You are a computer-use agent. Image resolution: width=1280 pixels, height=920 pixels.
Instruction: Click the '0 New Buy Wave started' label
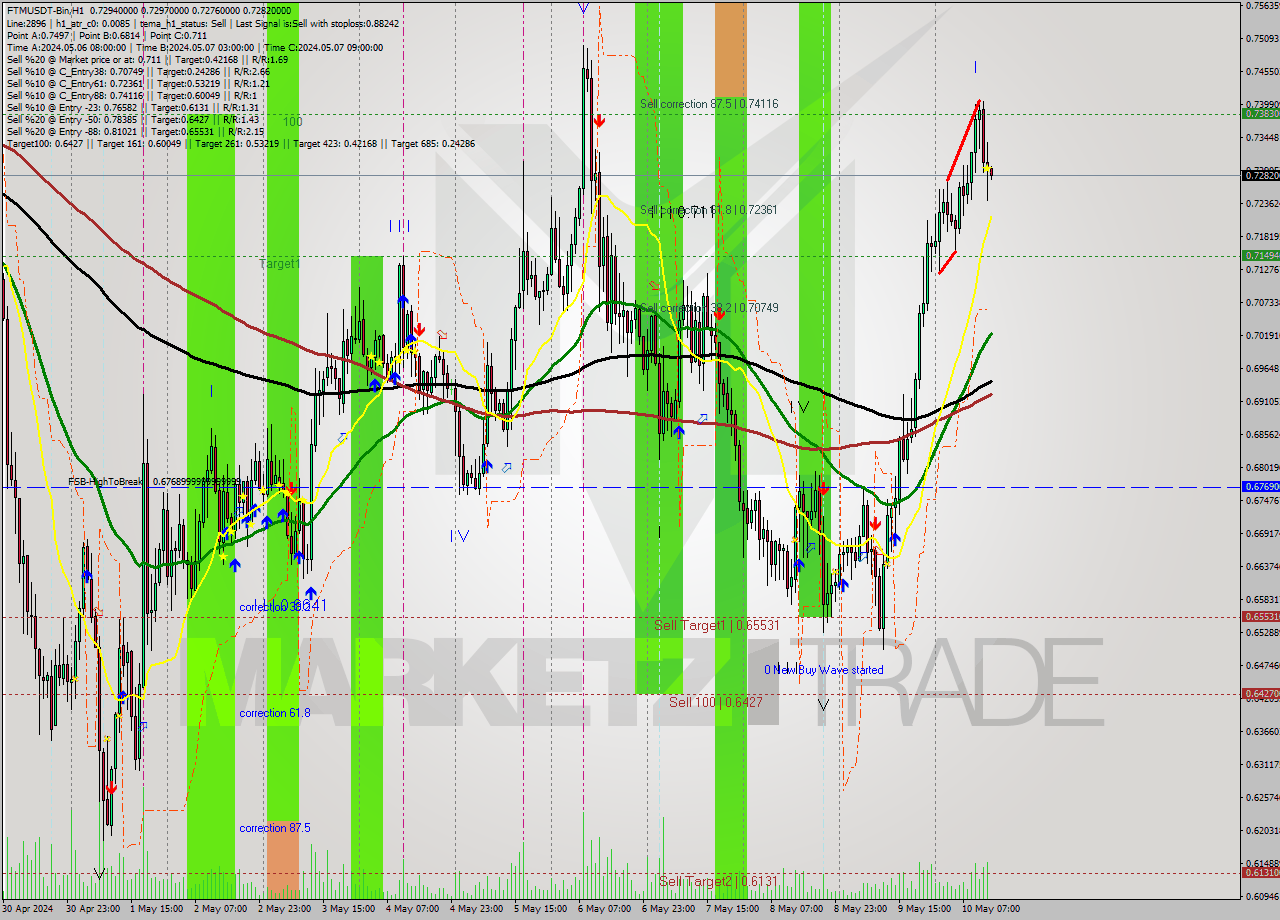tap(824, 670)
